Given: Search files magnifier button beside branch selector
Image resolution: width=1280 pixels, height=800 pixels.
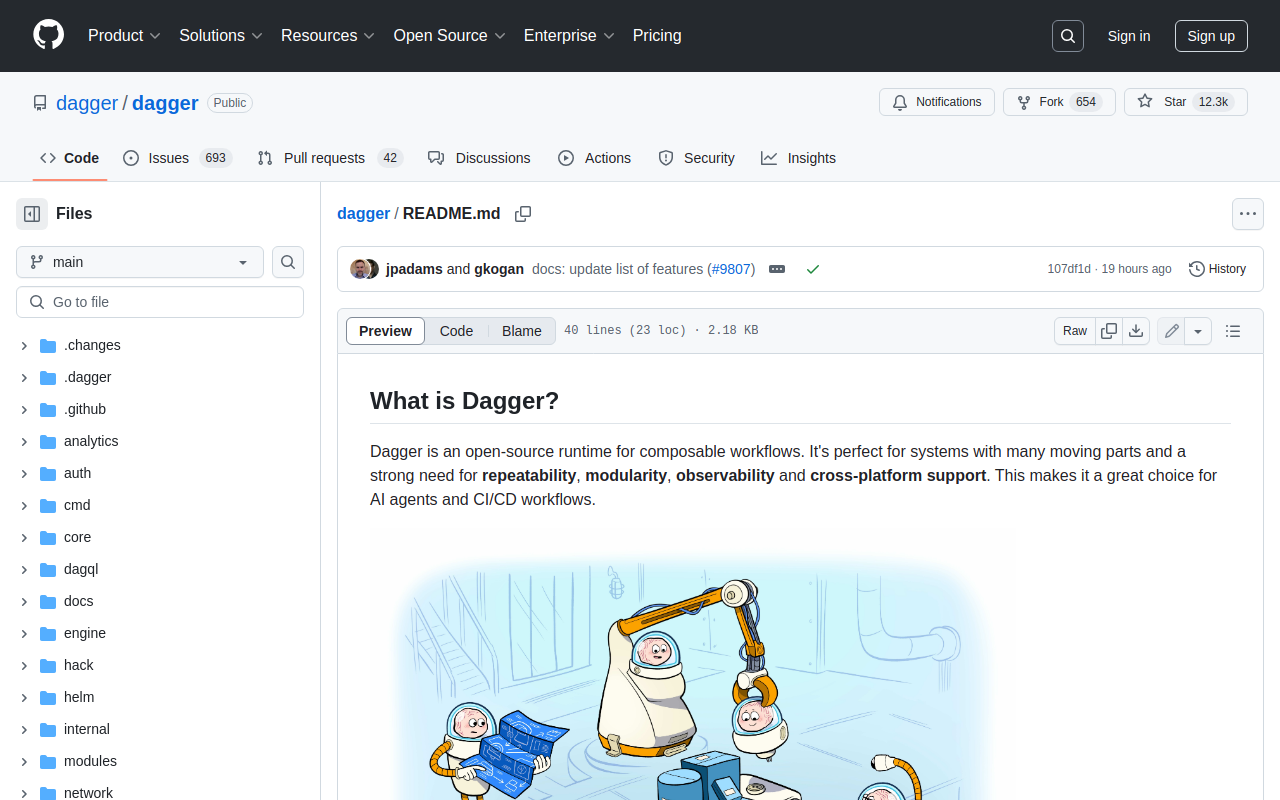Looking at the screenshot, I should click(288, 262).
